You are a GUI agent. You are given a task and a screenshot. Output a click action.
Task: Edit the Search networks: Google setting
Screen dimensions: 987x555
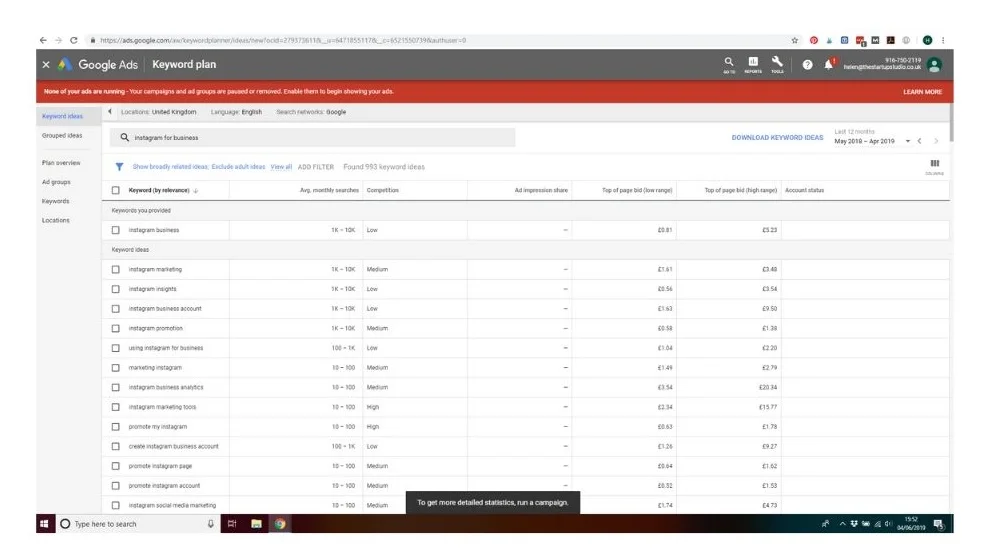(311, 112)
